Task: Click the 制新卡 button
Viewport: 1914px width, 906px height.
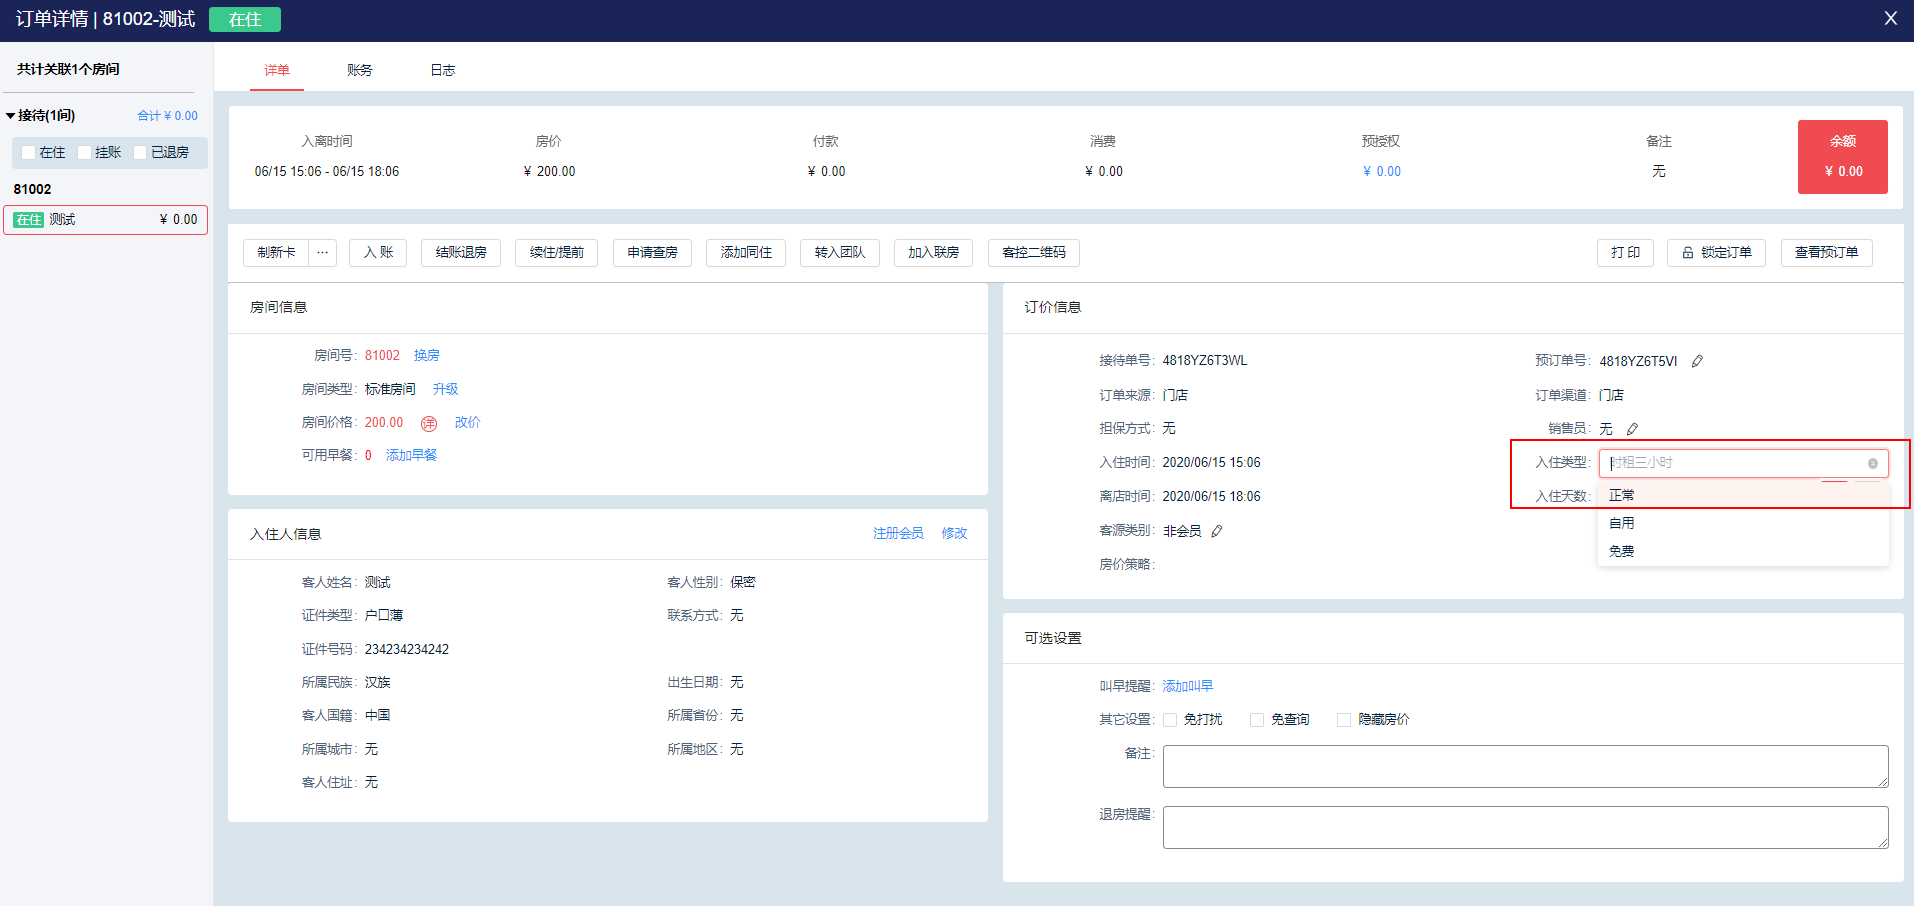Action: [x=276, y=253]
